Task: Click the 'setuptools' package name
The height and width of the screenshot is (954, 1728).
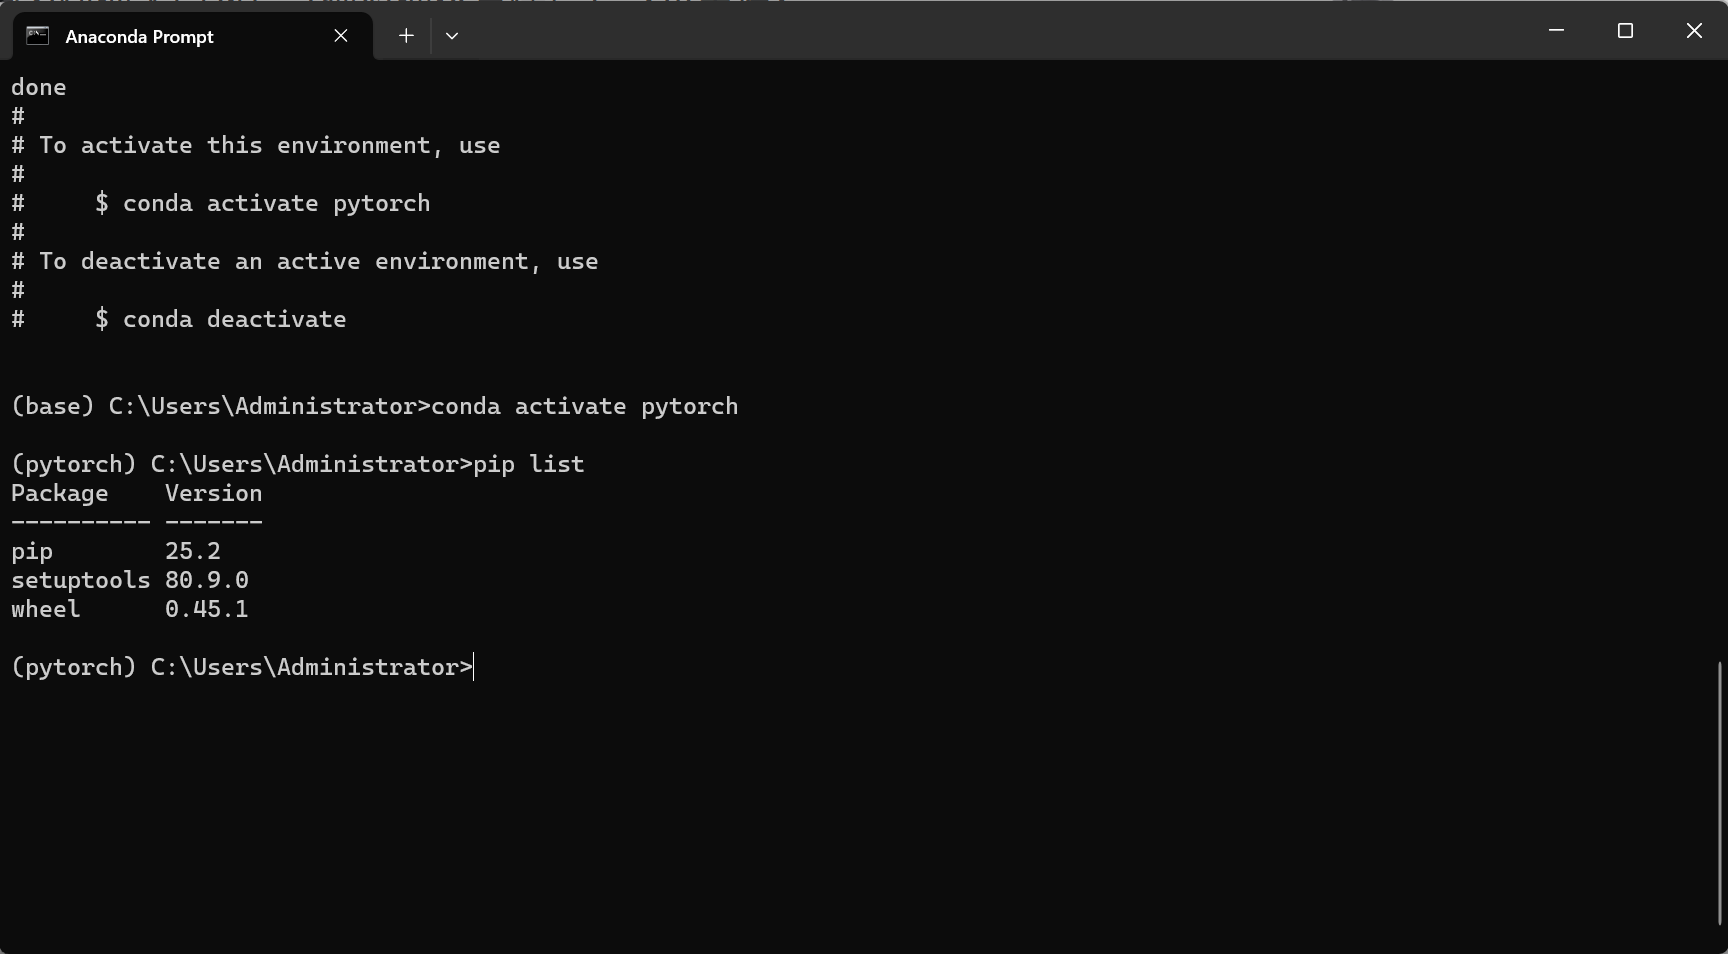Action: coord(81,580)
